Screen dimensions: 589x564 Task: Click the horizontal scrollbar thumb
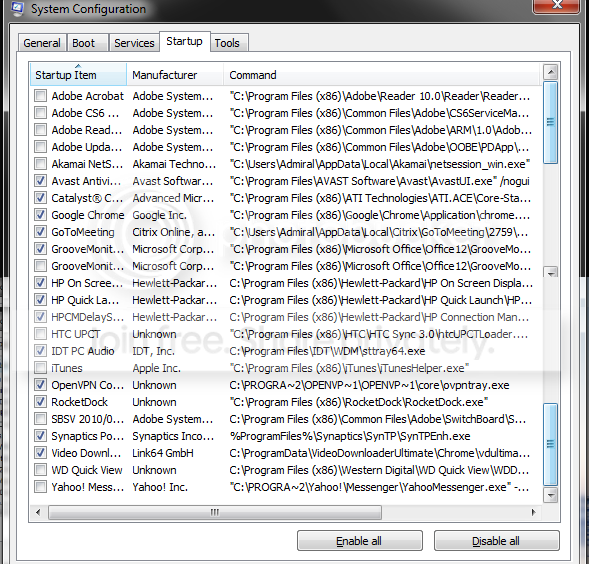tap(215, 512)
